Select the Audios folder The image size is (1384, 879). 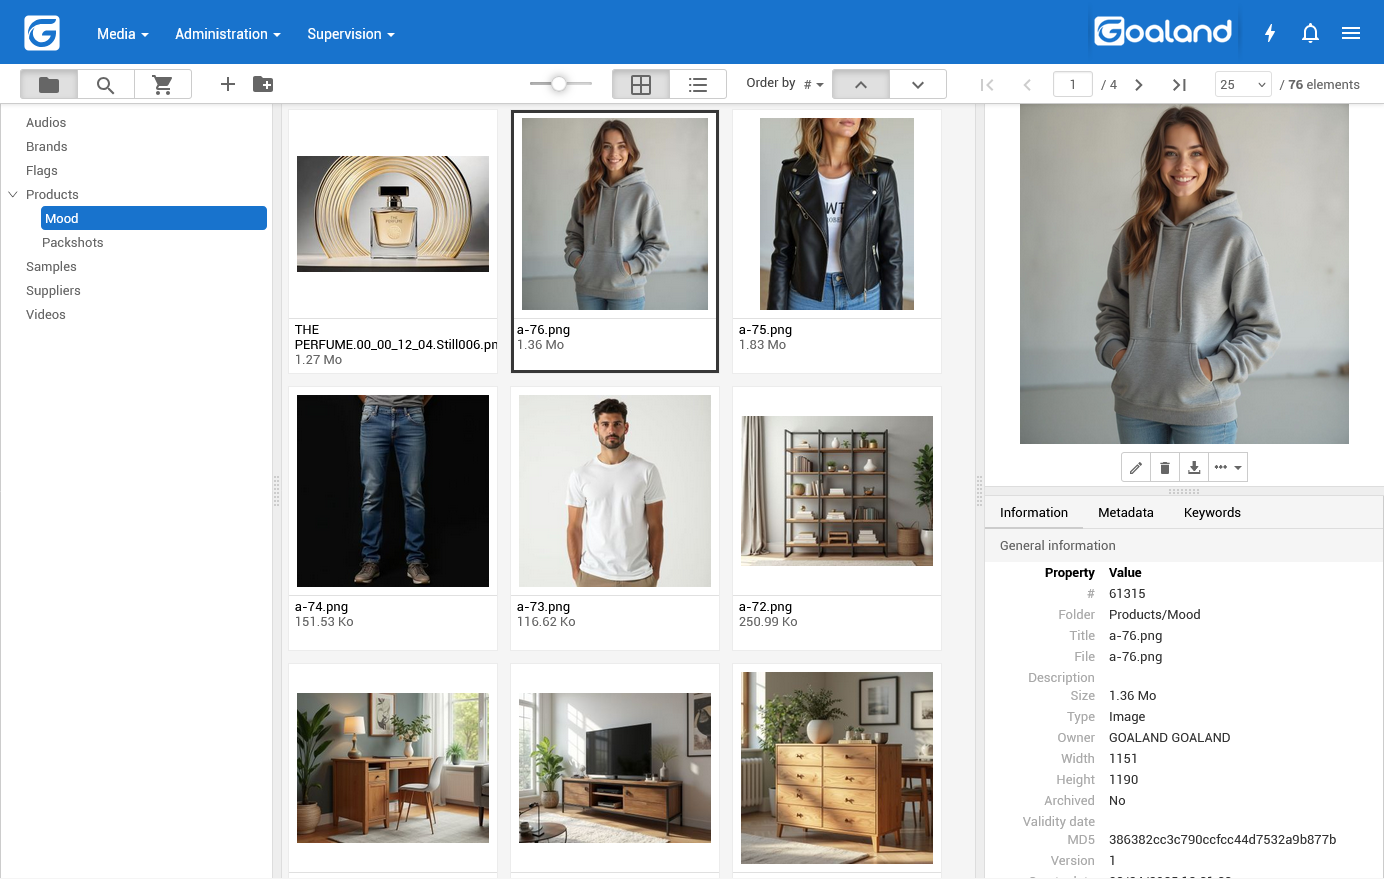click(x=46, y=123)
